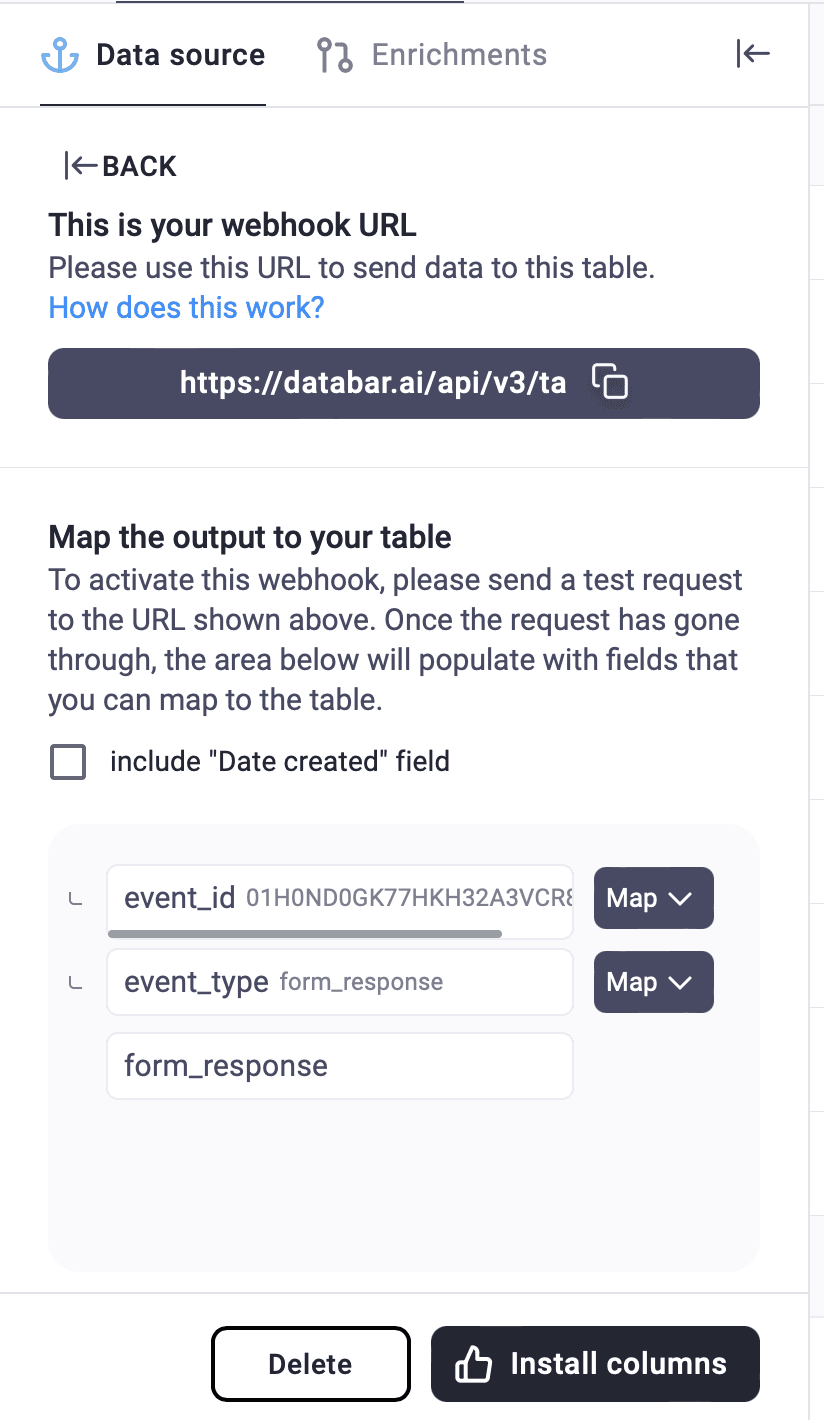Open the How does this work link
This screenshot has height=1420, width=824.
pos(185,307)
